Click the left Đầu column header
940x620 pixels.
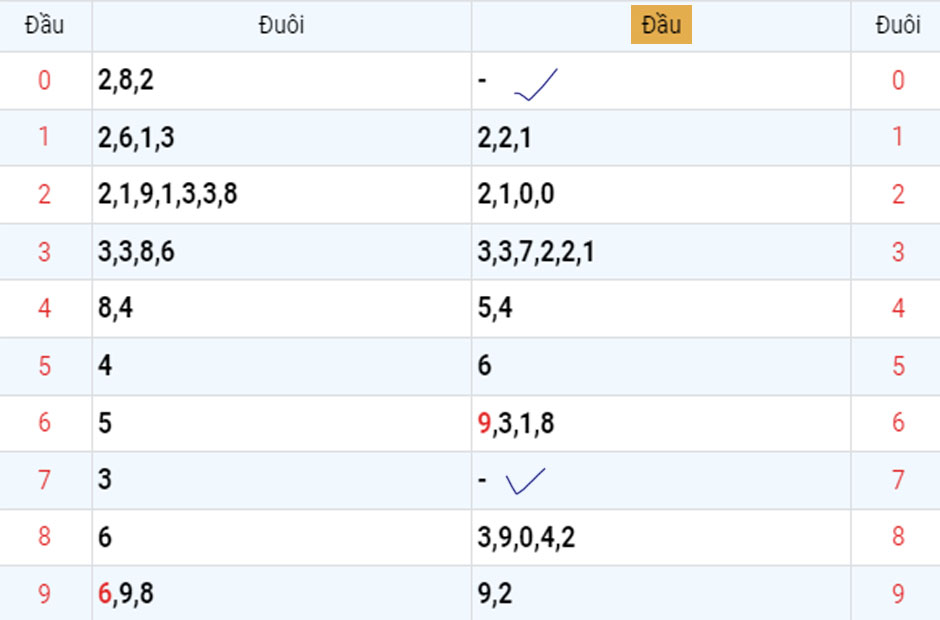(45, 26)
